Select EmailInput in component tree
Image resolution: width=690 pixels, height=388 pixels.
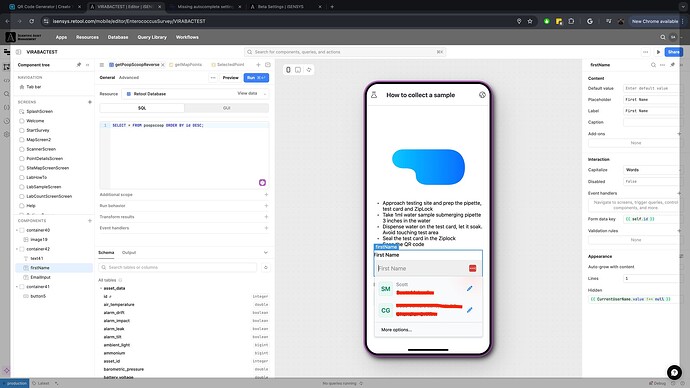click(40, 277)
